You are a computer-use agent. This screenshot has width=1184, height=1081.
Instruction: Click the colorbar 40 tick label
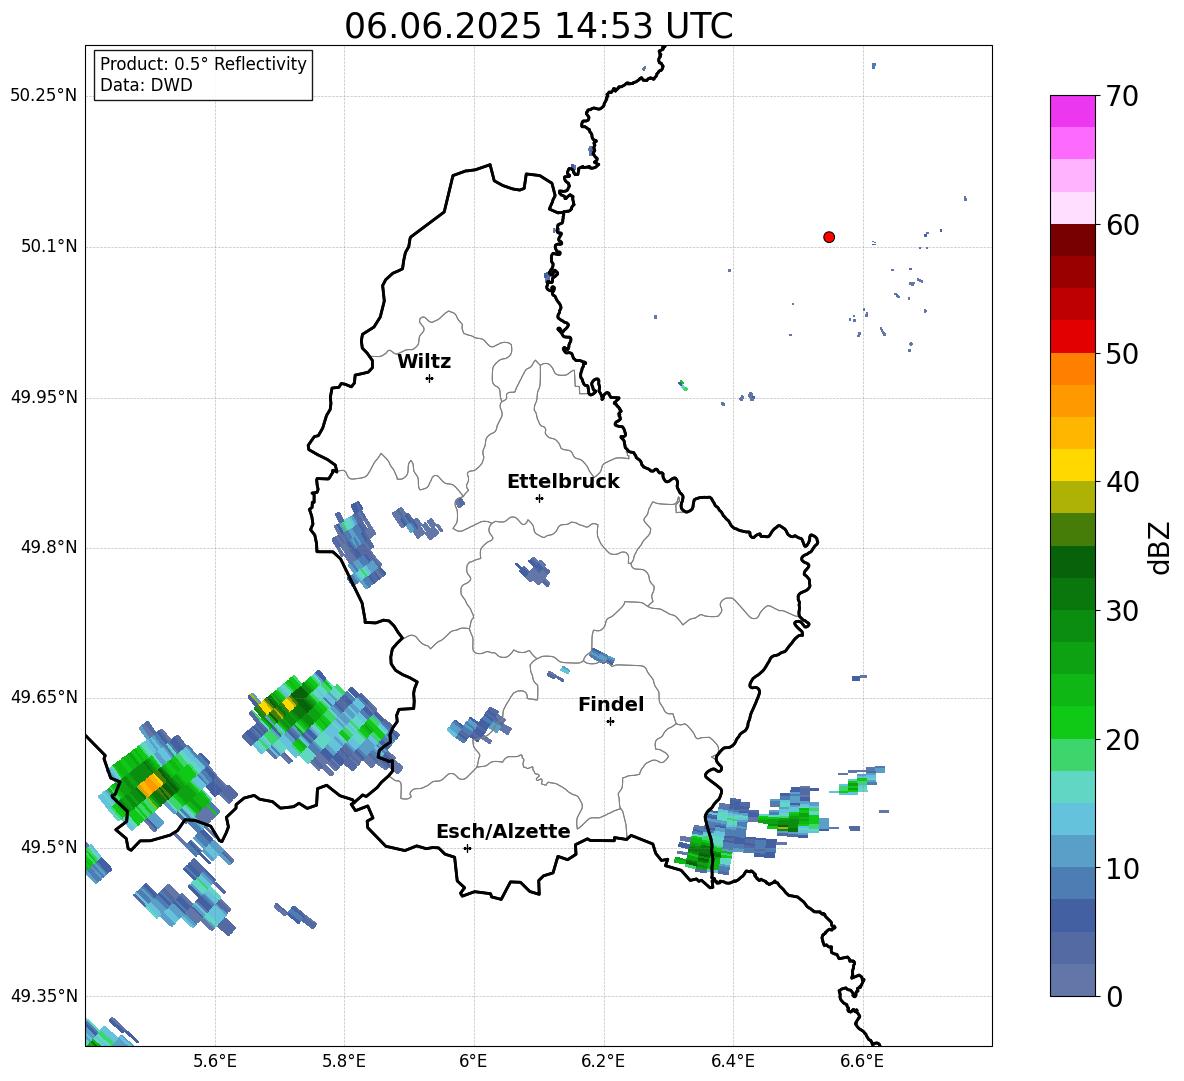click(1123, 482)
